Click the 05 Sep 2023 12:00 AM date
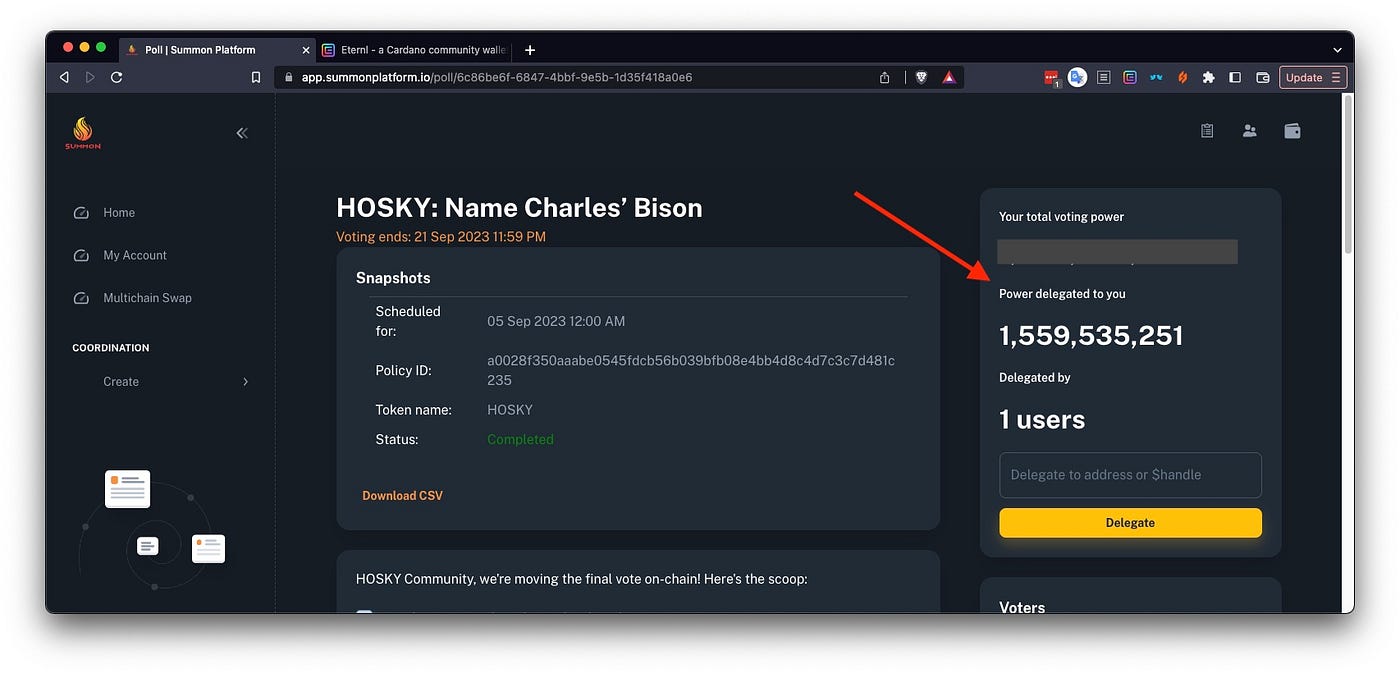Screen dimensions: 1400x674 (556, 322)
